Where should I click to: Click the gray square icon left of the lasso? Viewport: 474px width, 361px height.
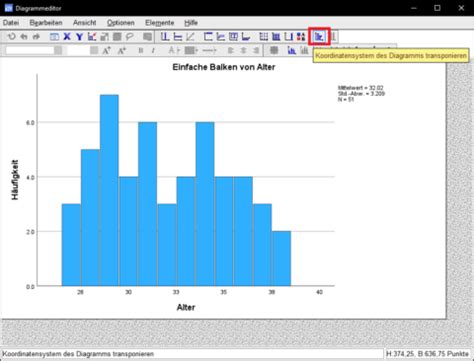coord(117,37)
